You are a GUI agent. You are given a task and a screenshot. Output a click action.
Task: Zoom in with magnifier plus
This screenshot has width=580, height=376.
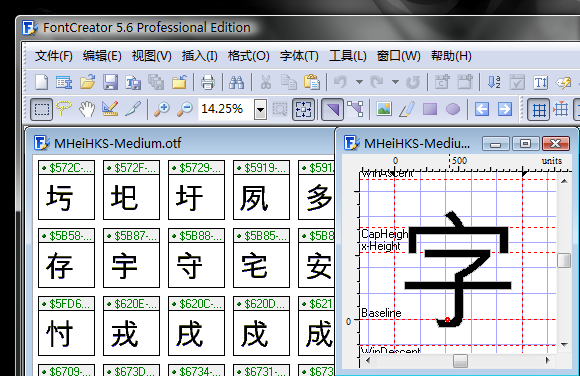[x=162, y=109]
